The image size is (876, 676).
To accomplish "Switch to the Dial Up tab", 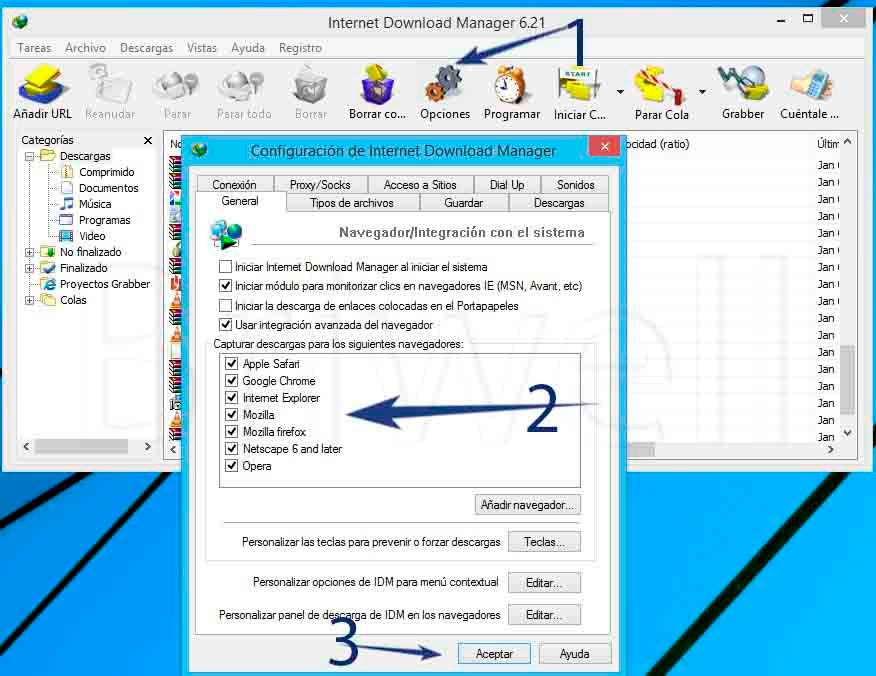I will point(507,184).
